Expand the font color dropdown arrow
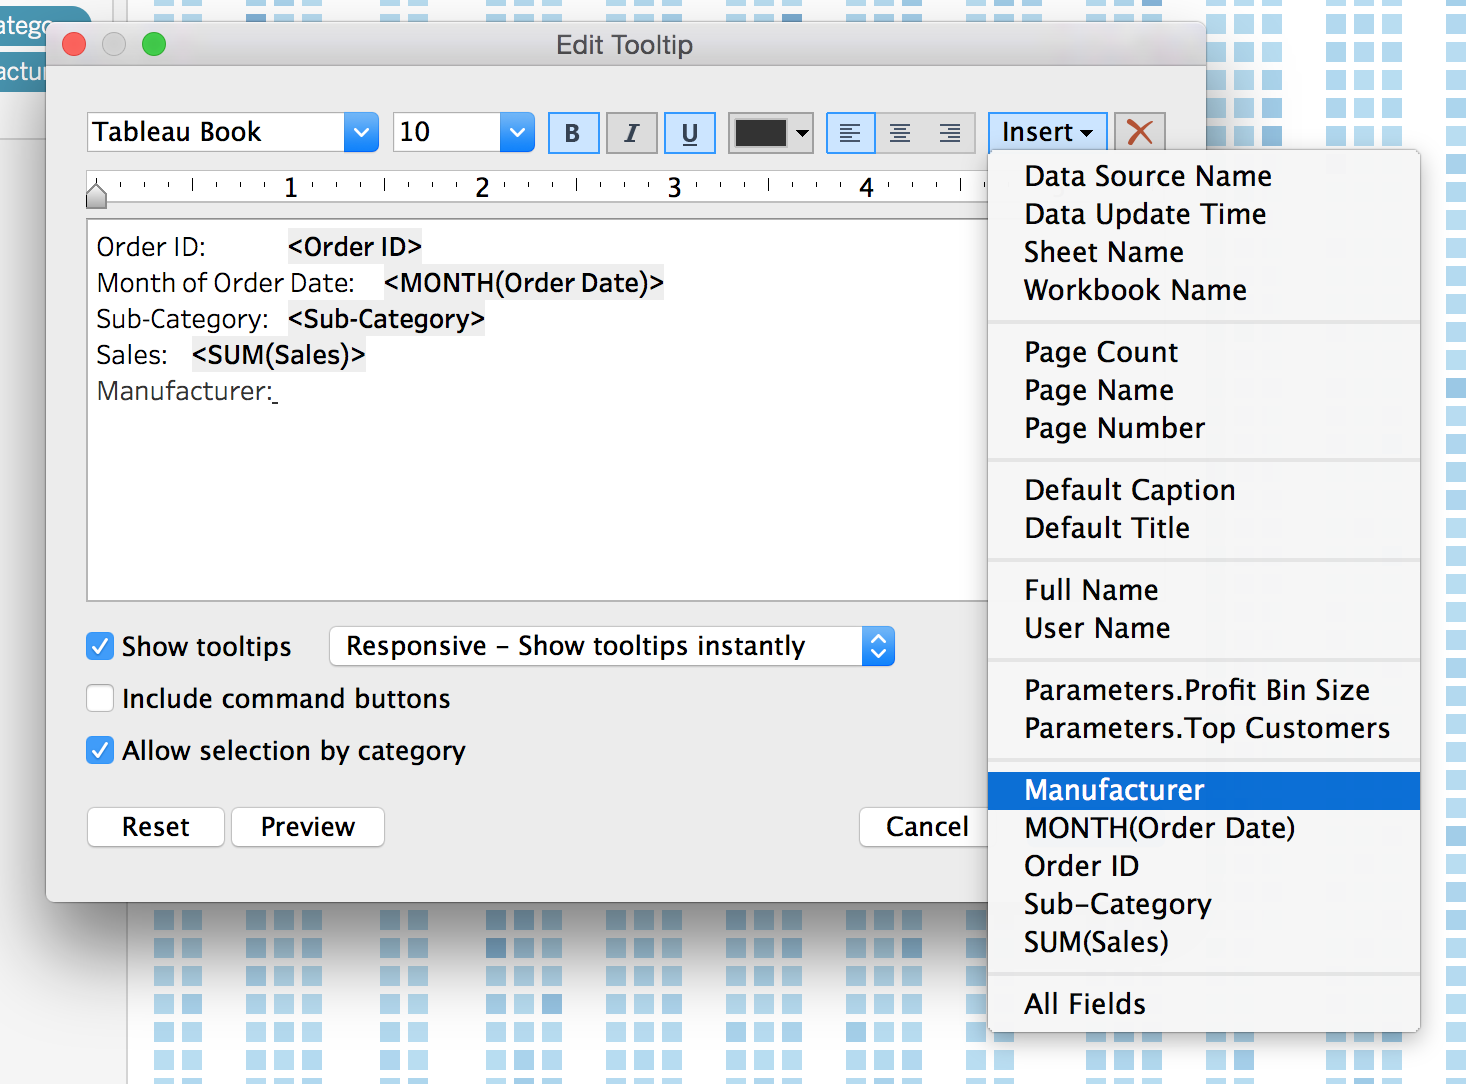Image resolution: width=1474 pixels, height=1084 pixels. click(x=802, y=133)
